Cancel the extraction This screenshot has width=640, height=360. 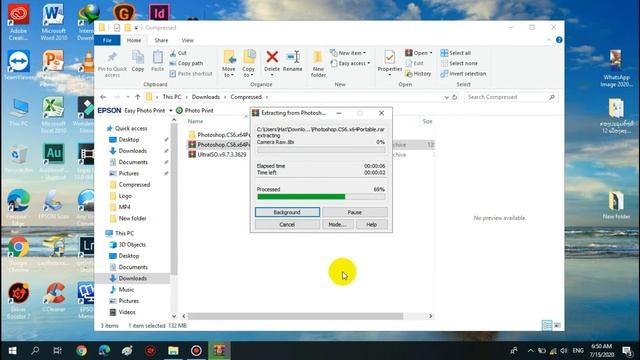coord(287,224)
